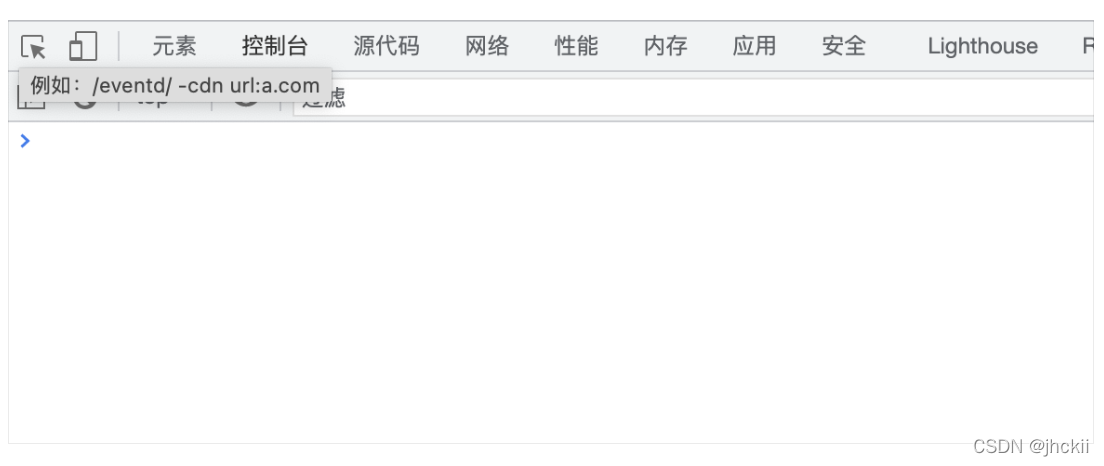1104x466 pixels.
Task: Switch to the 元素 tab
Action: point(175,46)
